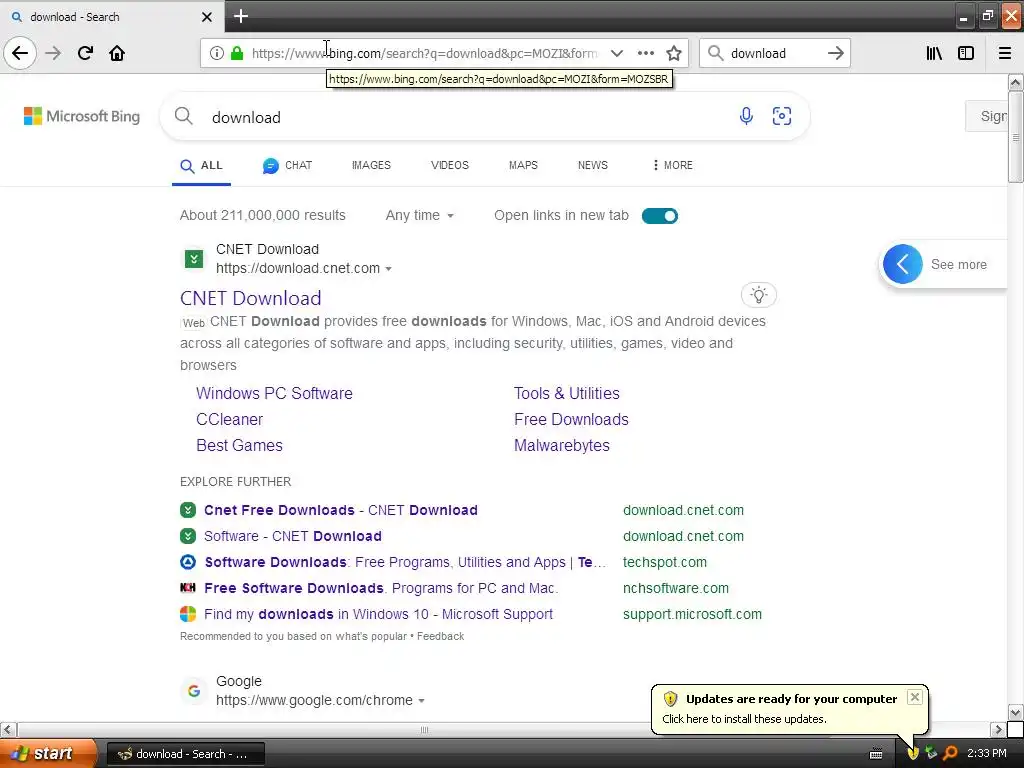Click the orange magnifier tray icon
Image resolution: width=1024 pixels, height=768 pixels.
pyautogui.click(x=950, y=753)
